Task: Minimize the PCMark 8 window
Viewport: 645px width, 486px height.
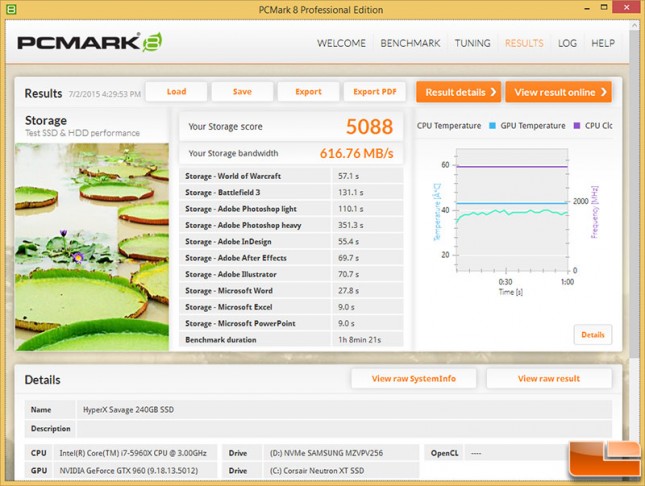Action: point(587,8)
